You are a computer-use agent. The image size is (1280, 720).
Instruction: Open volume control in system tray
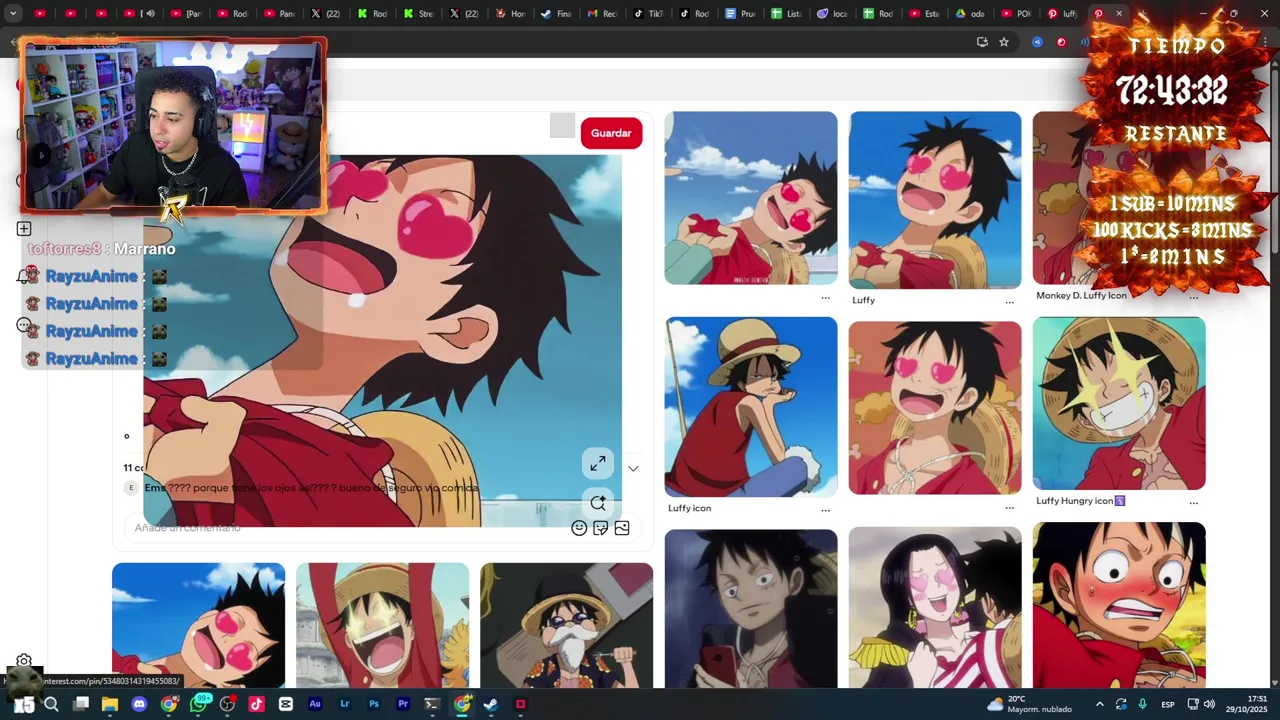(x=1209, y=704)
